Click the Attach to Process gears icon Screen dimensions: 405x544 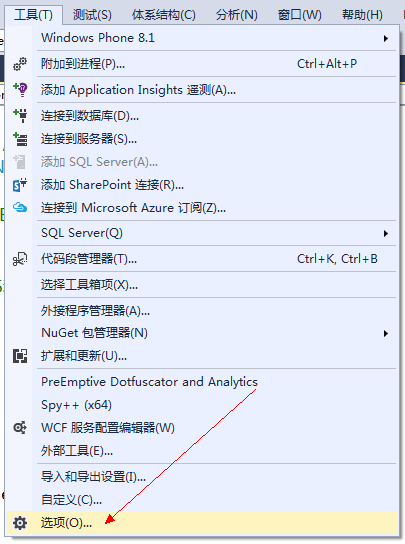20,64
